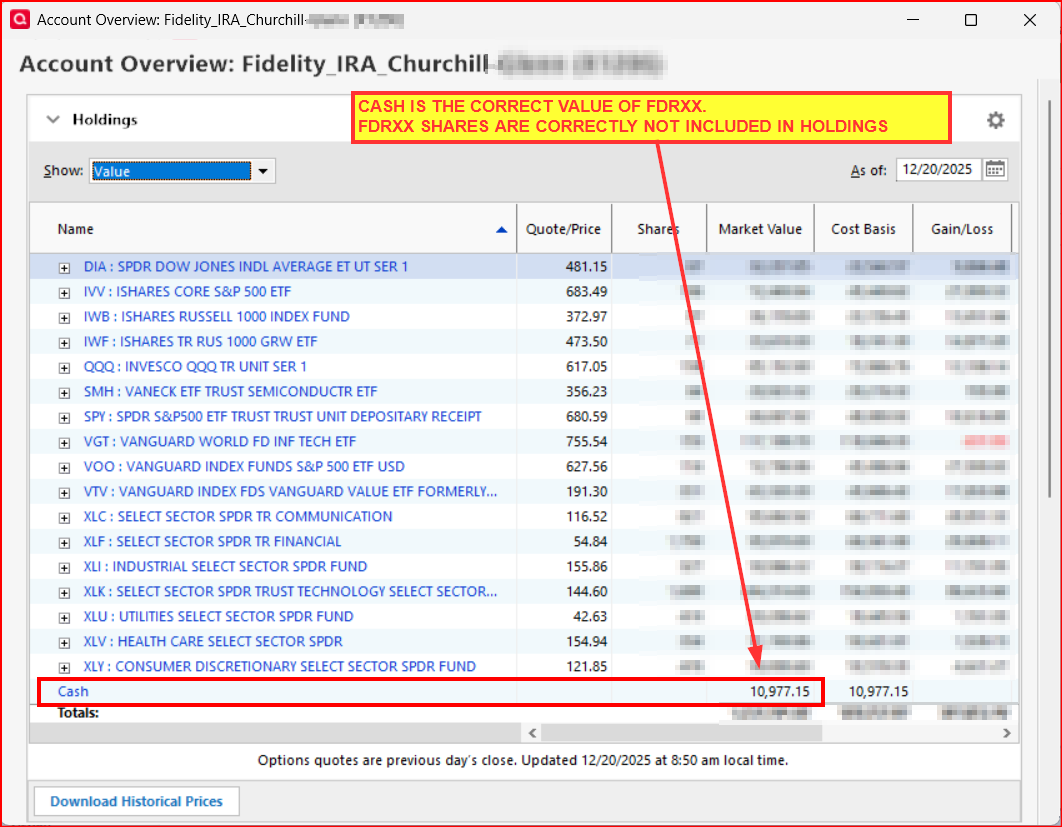Open the VOO Vanguard S&P 500 link
This screenshot has height=827, width=1062.
[244, 467]
